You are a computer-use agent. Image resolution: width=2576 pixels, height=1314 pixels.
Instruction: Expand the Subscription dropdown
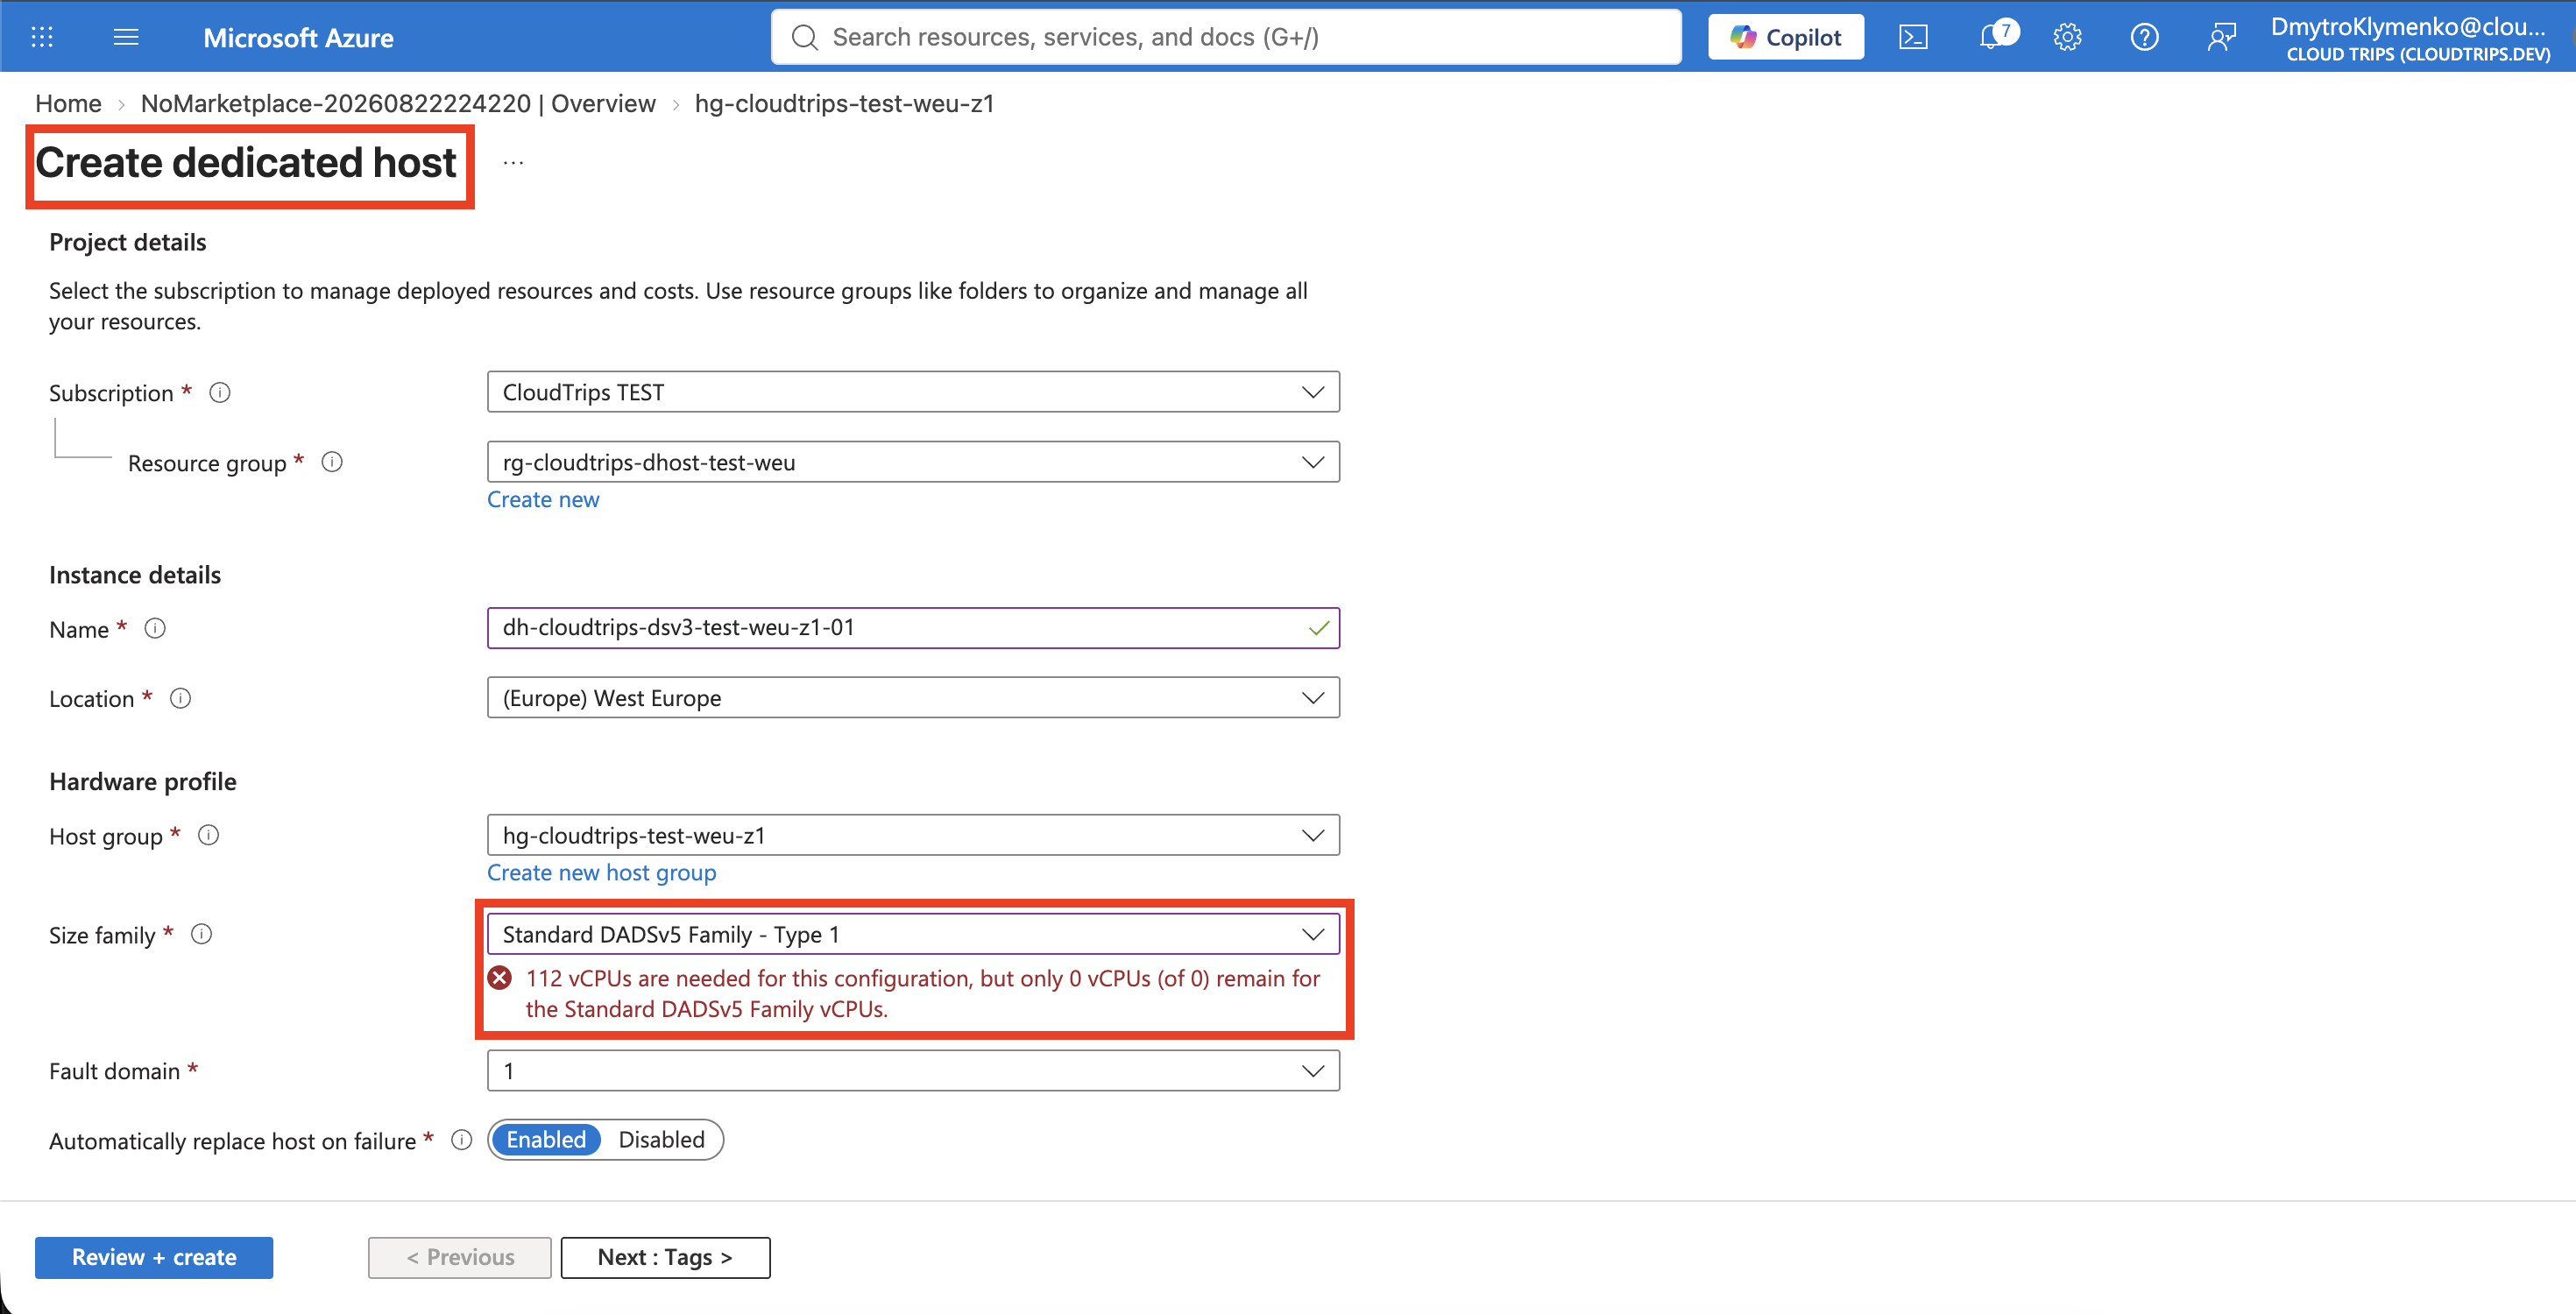[x=913, y=392]
